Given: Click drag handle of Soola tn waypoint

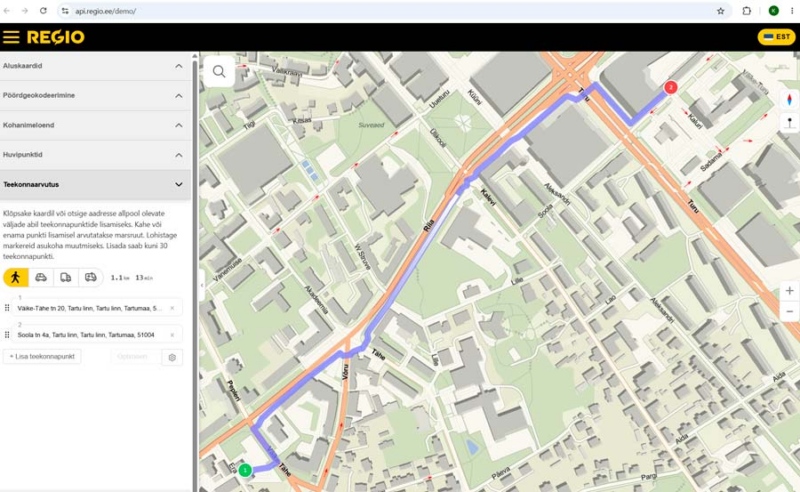Looking at the screenshot, I should (7, 335).
